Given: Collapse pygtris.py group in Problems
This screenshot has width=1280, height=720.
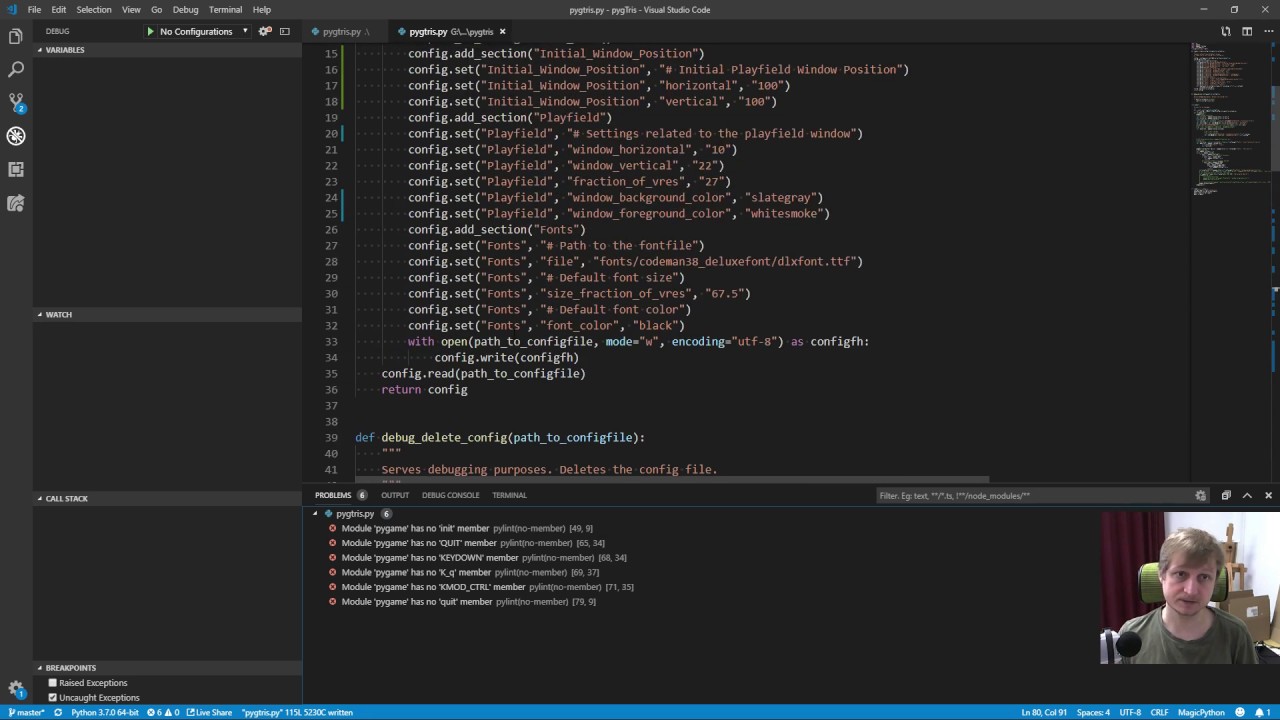Looking at the screenshot, I should [x=316, y=514].
